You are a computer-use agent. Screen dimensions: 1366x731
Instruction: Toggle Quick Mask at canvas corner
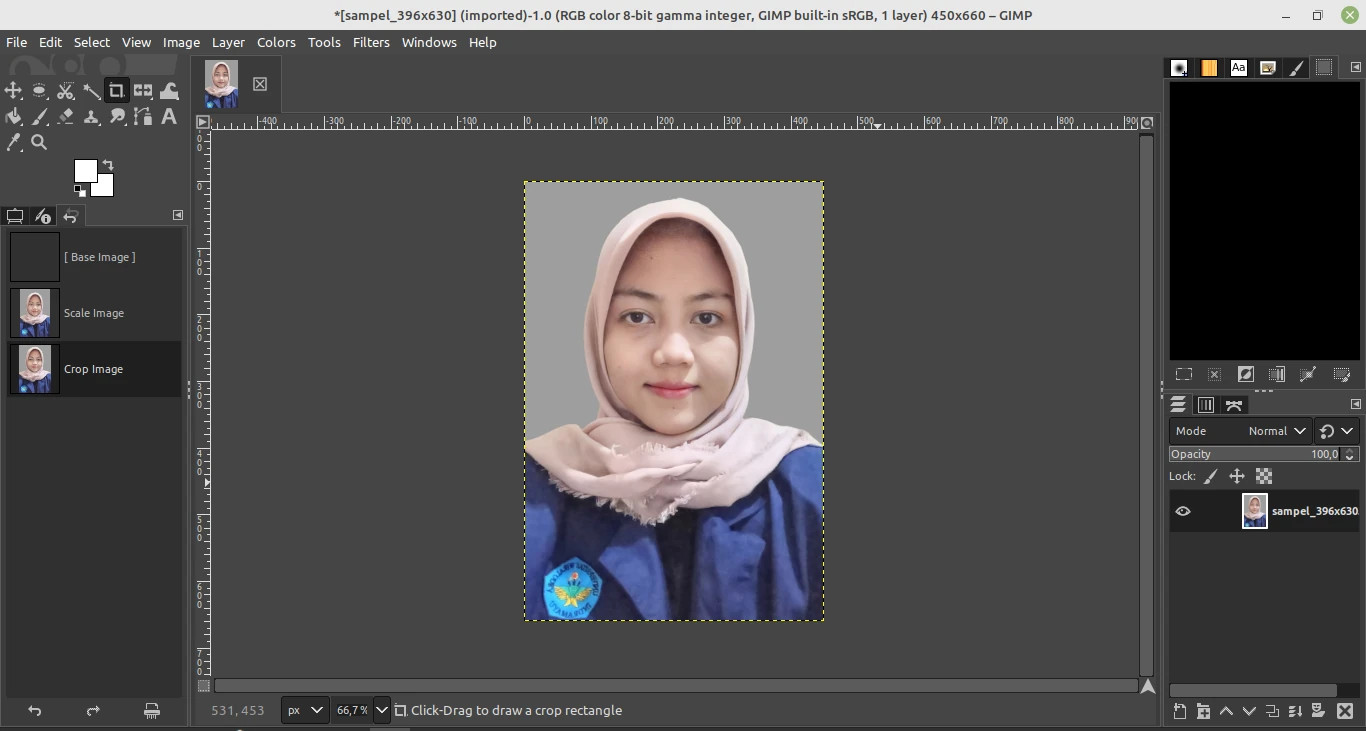(x=204, y=687)
